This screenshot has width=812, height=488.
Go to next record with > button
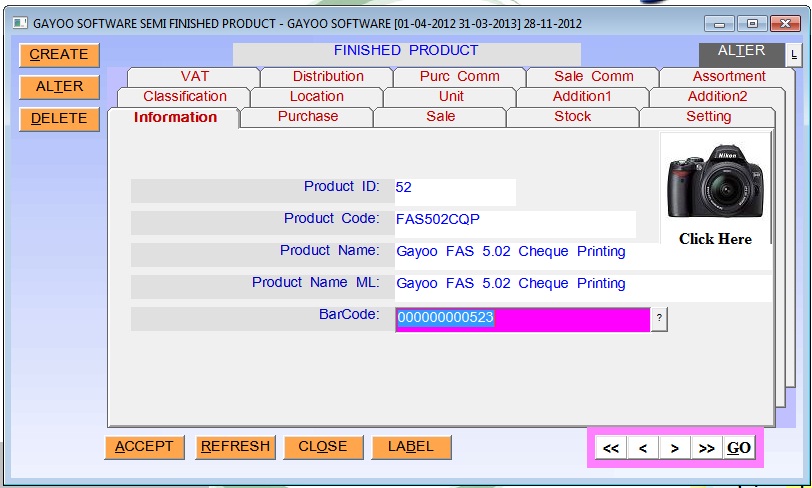[675, 448]
